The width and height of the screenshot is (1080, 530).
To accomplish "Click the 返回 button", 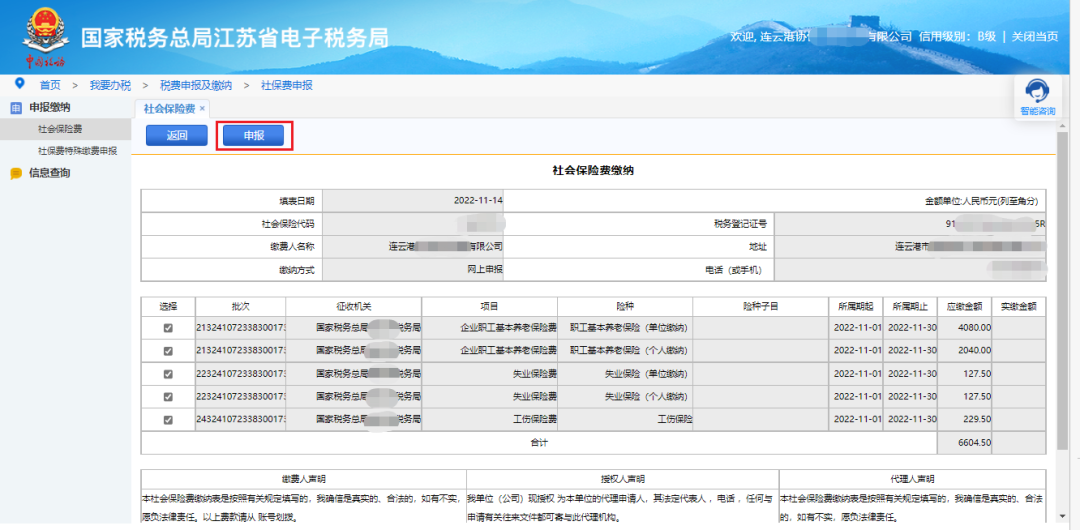I will (176, 136).
